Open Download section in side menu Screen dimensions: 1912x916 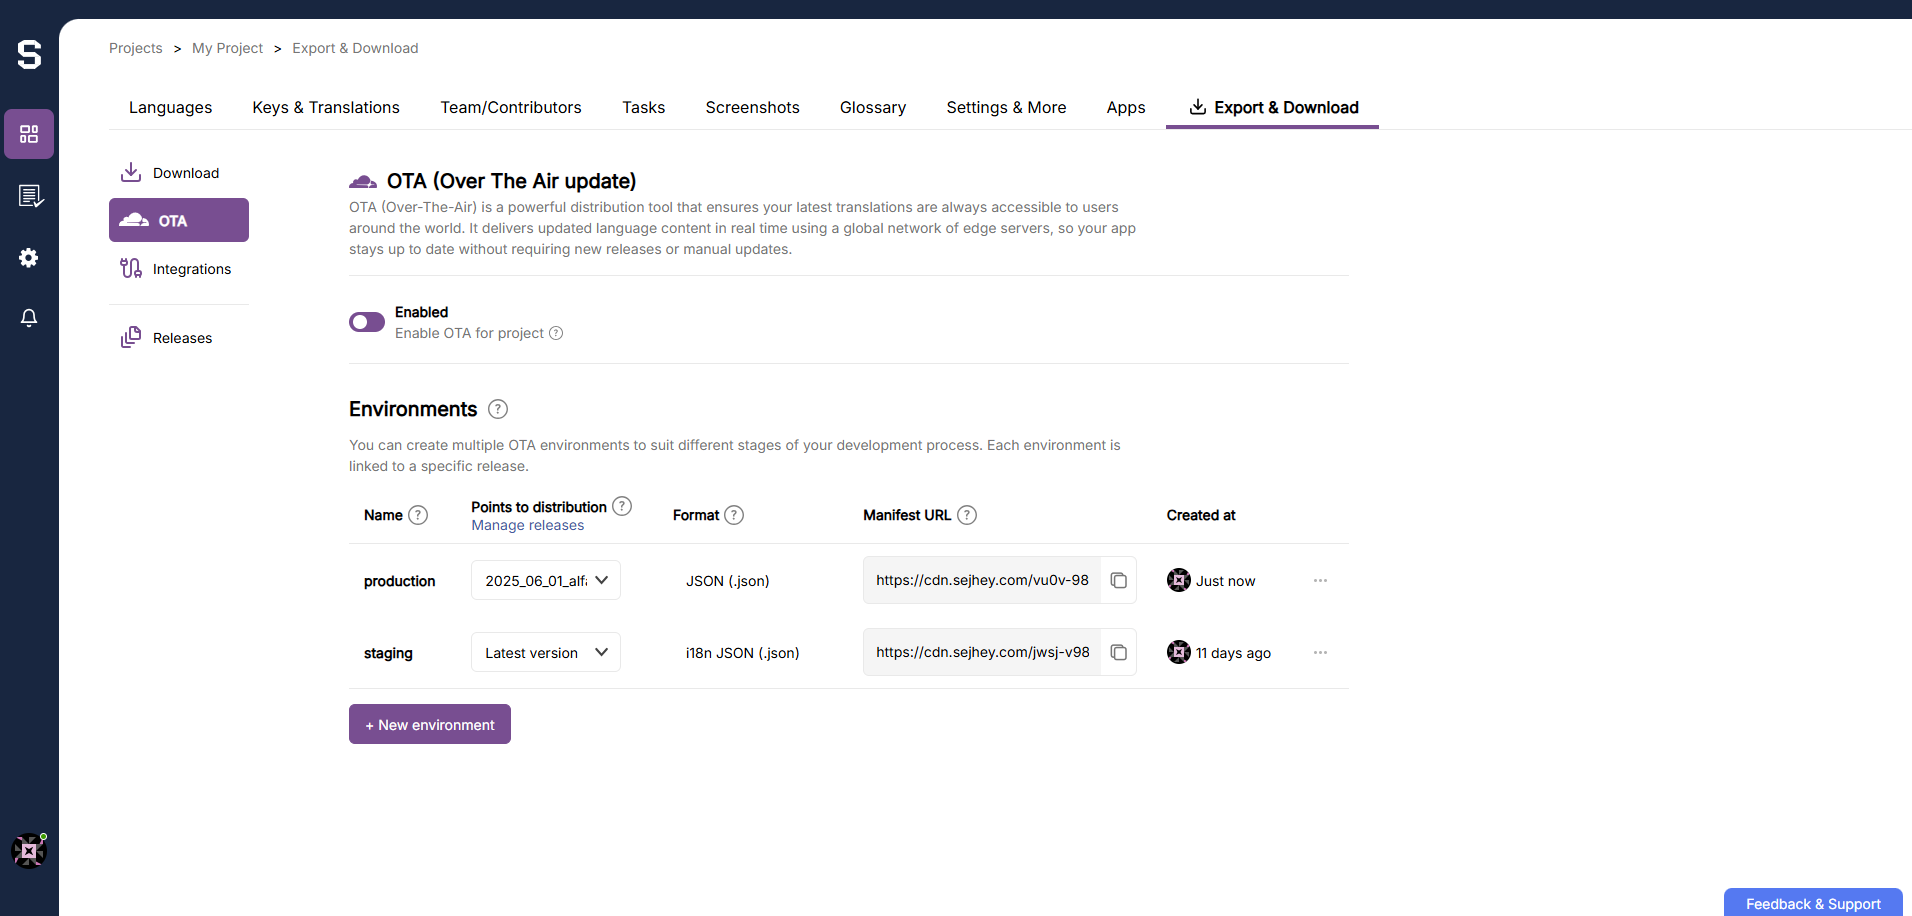[179, 173]
